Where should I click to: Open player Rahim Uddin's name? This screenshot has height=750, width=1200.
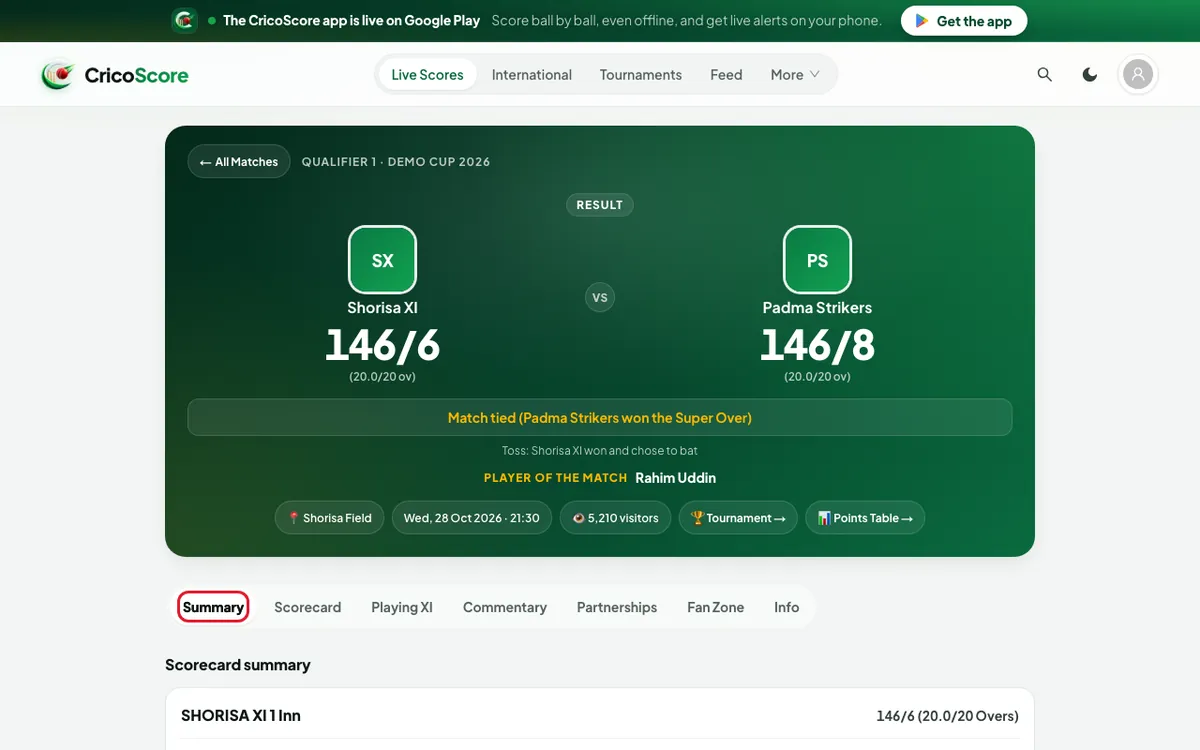click(676, 478)
